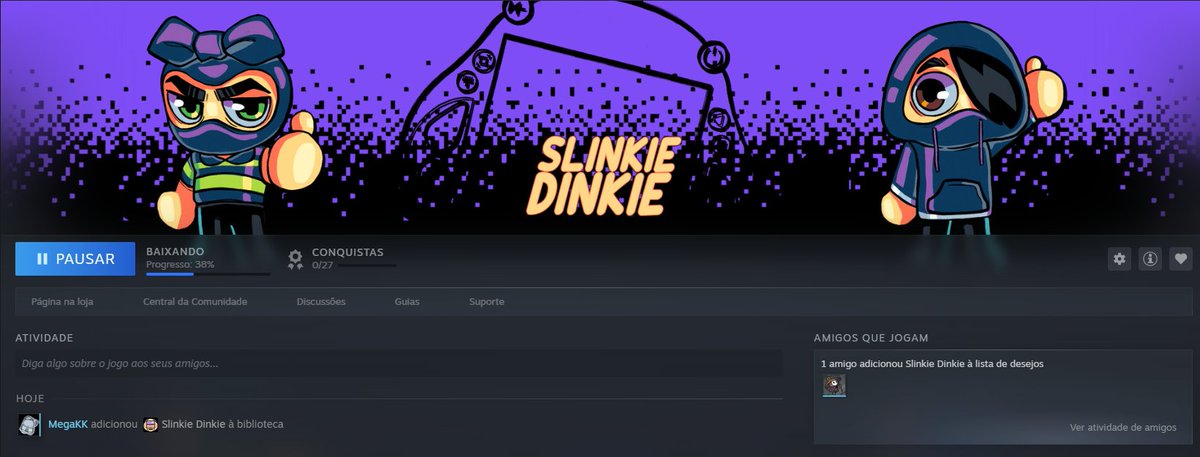1200x457 pixels.
Task: Open the Guias tab
Action: [407, 301]
